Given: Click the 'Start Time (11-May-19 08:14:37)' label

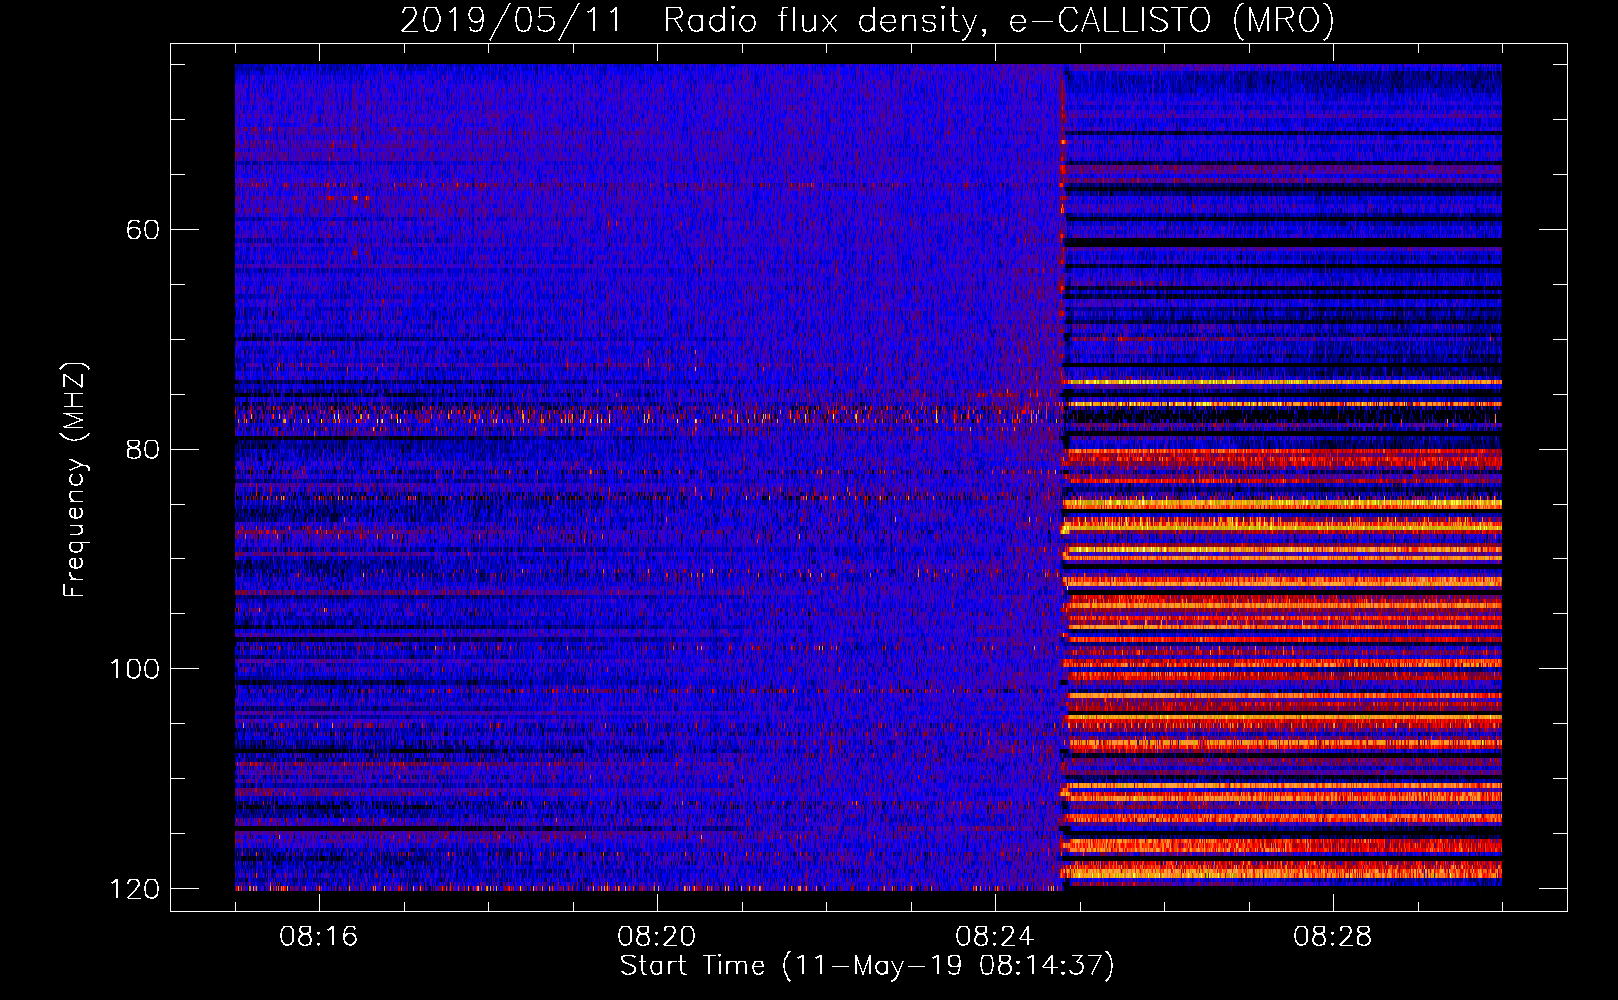Looking at the screenshot, I should 867,966.
